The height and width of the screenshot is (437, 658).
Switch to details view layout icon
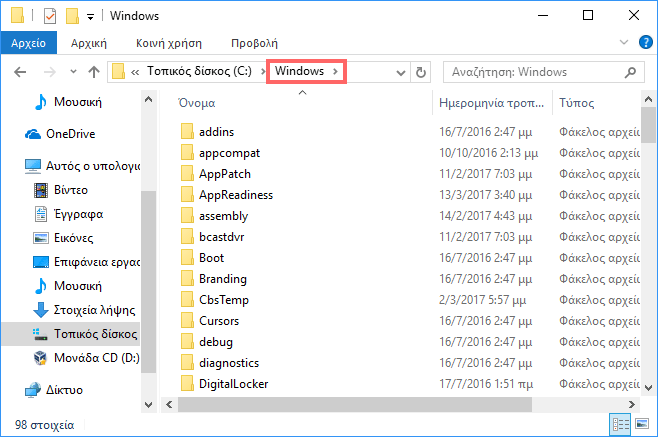(620, 424)
